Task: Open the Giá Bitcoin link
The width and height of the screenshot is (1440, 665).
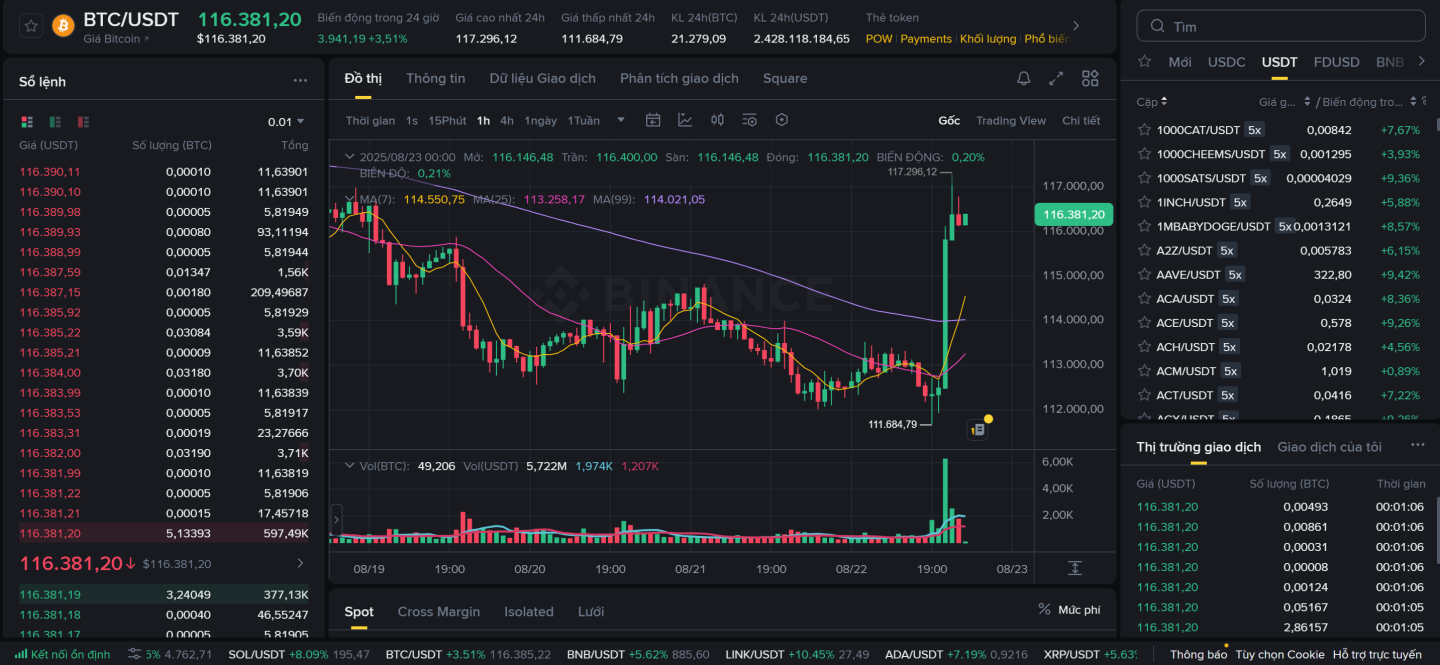Action: click(116, 39)
